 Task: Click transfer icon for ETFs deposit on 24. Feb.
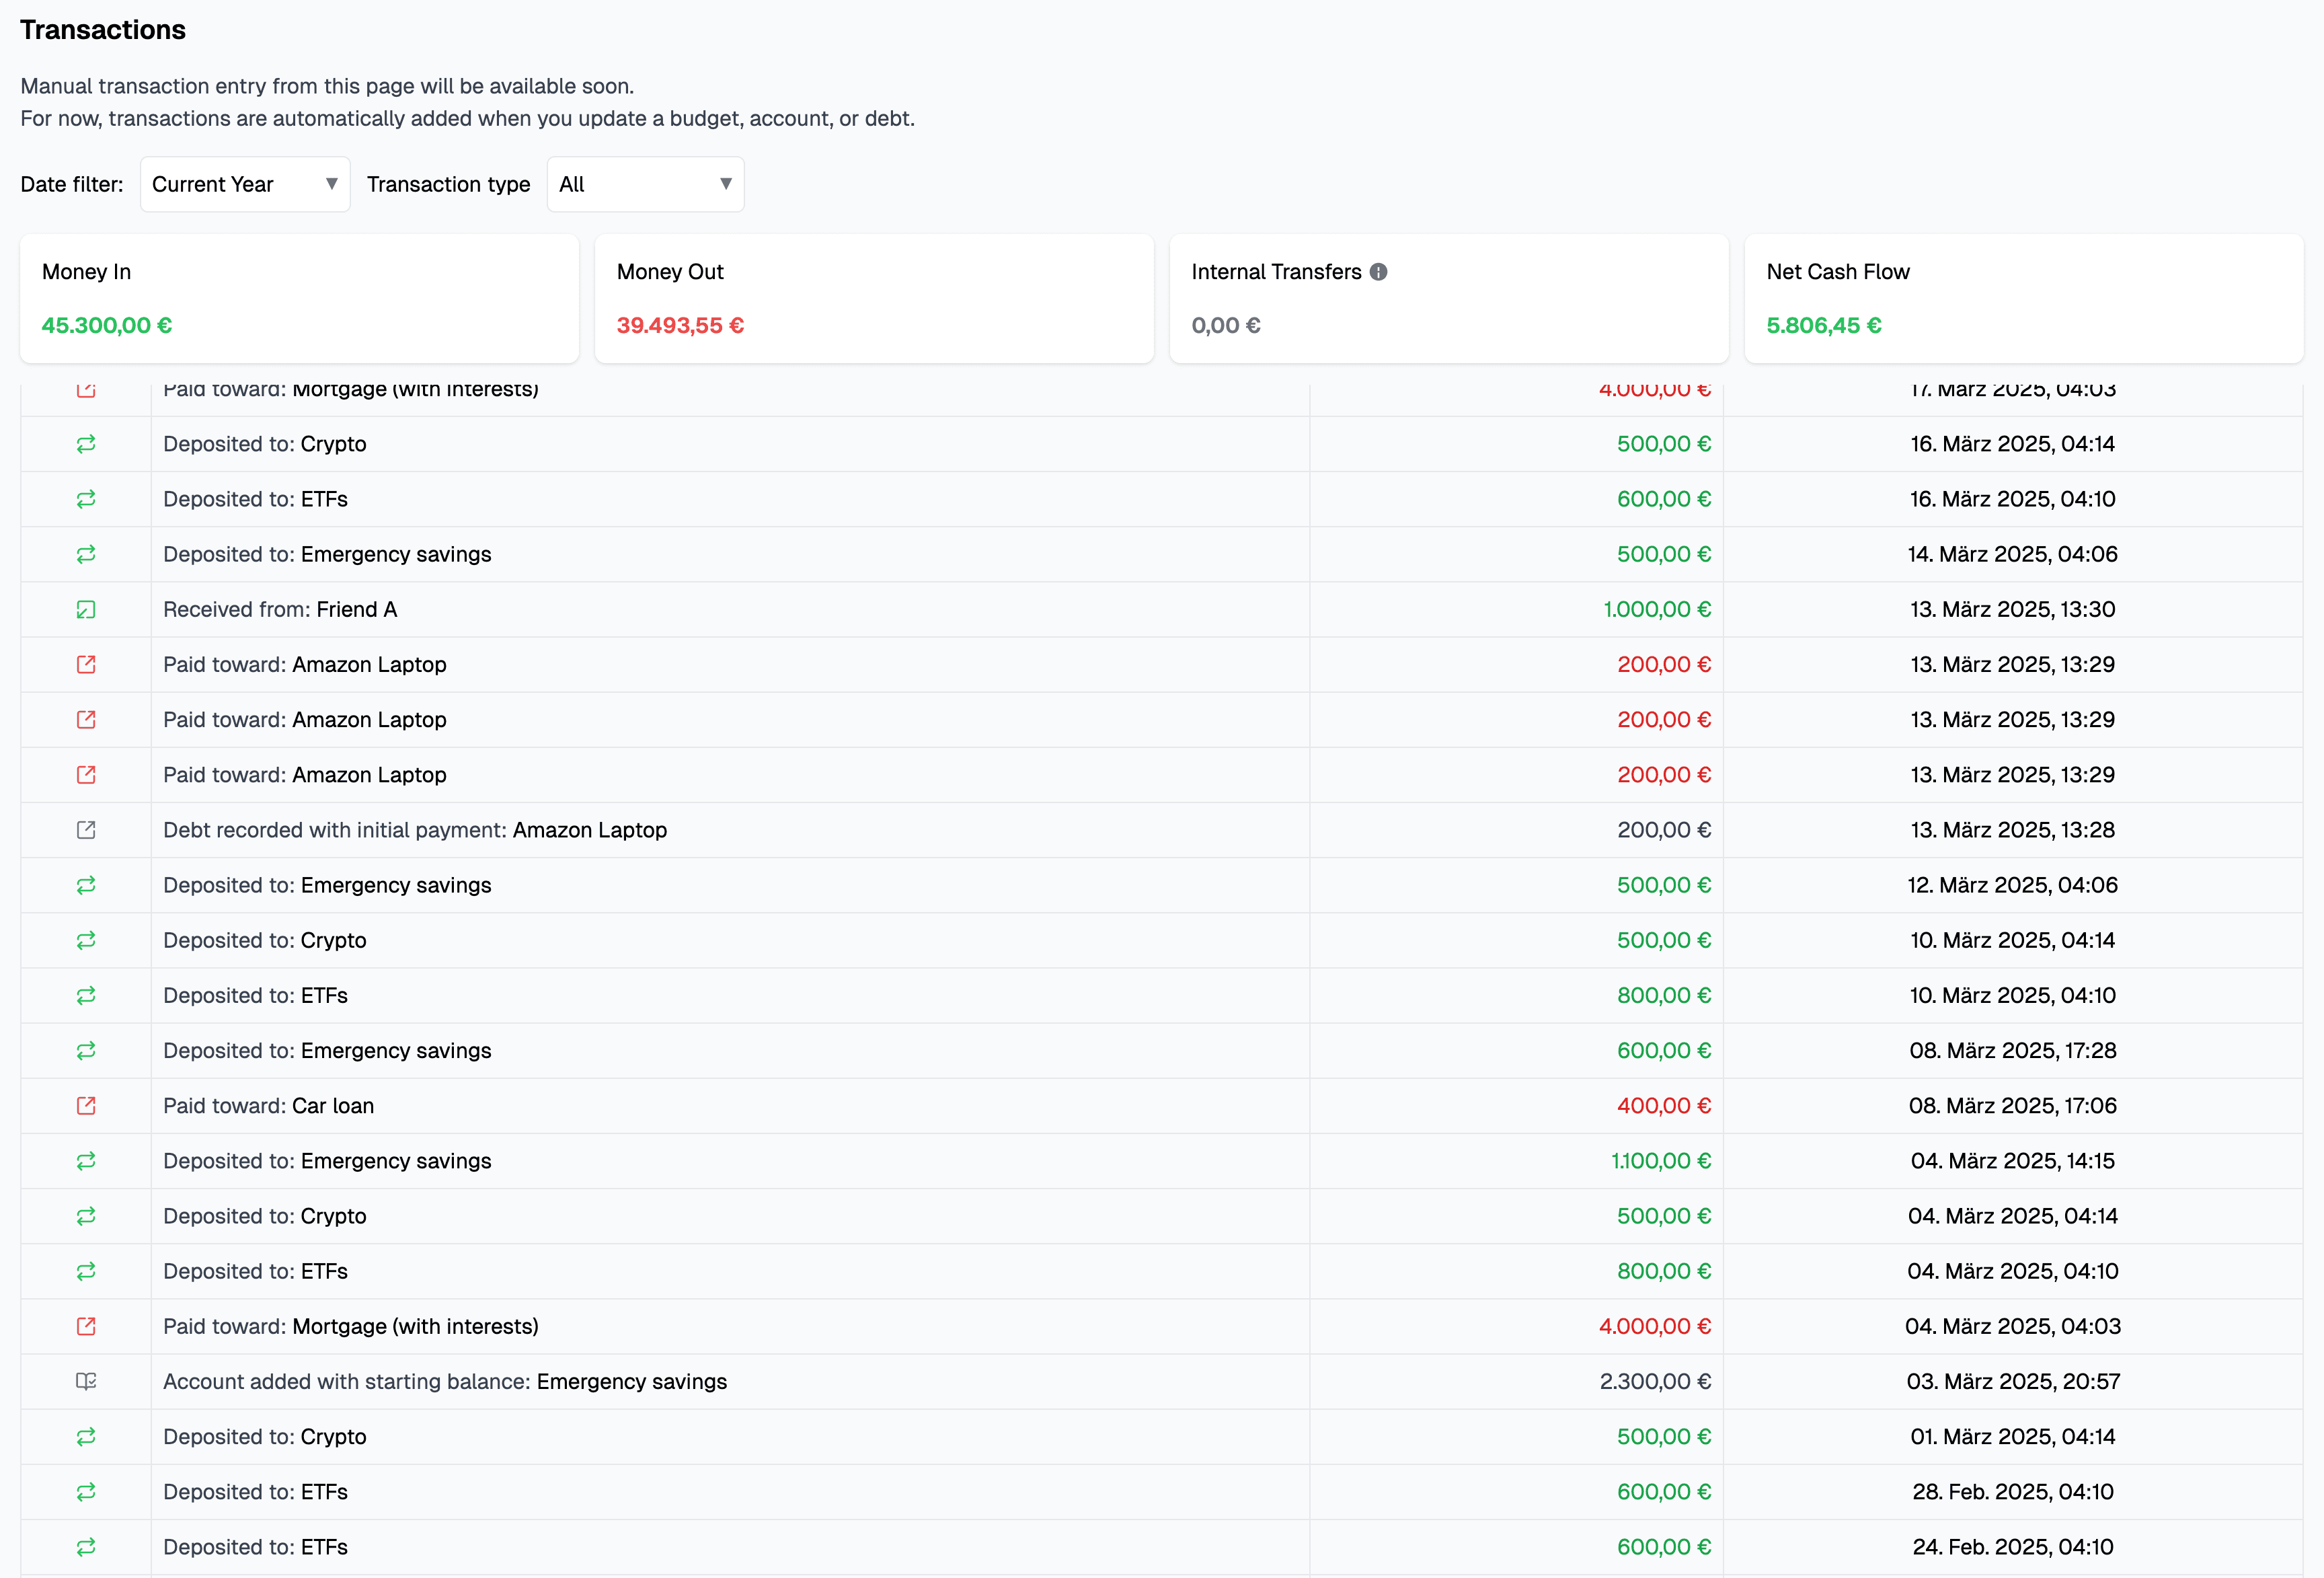point(86,1547)
